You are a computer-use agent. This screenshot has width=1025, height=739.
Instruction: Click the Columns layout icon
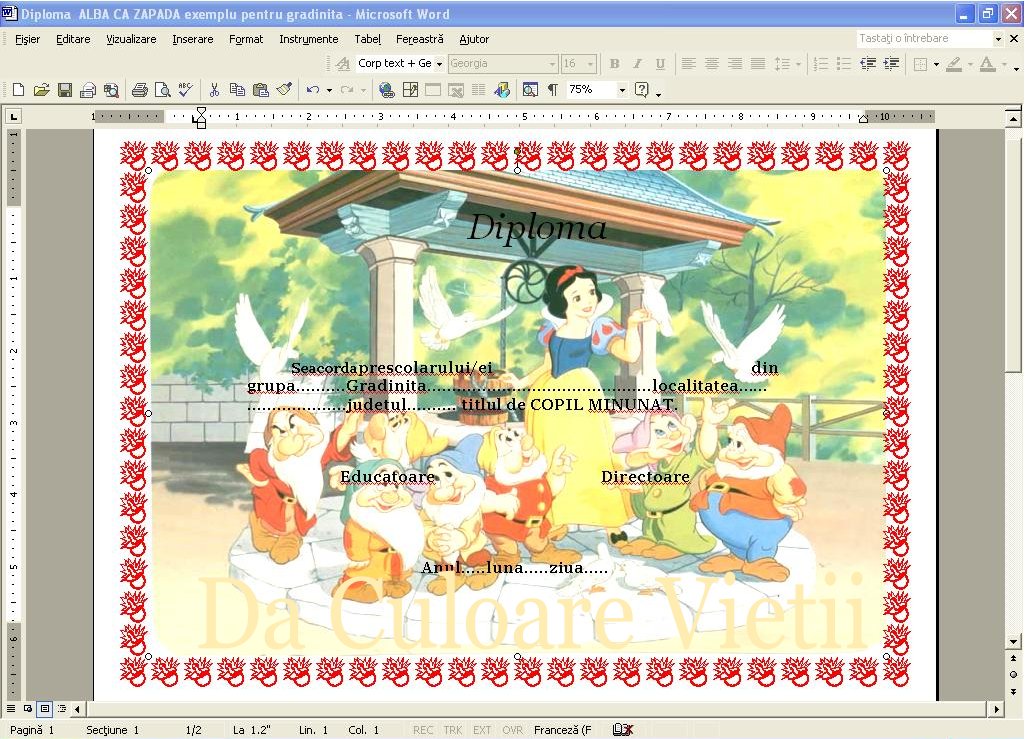479,90
